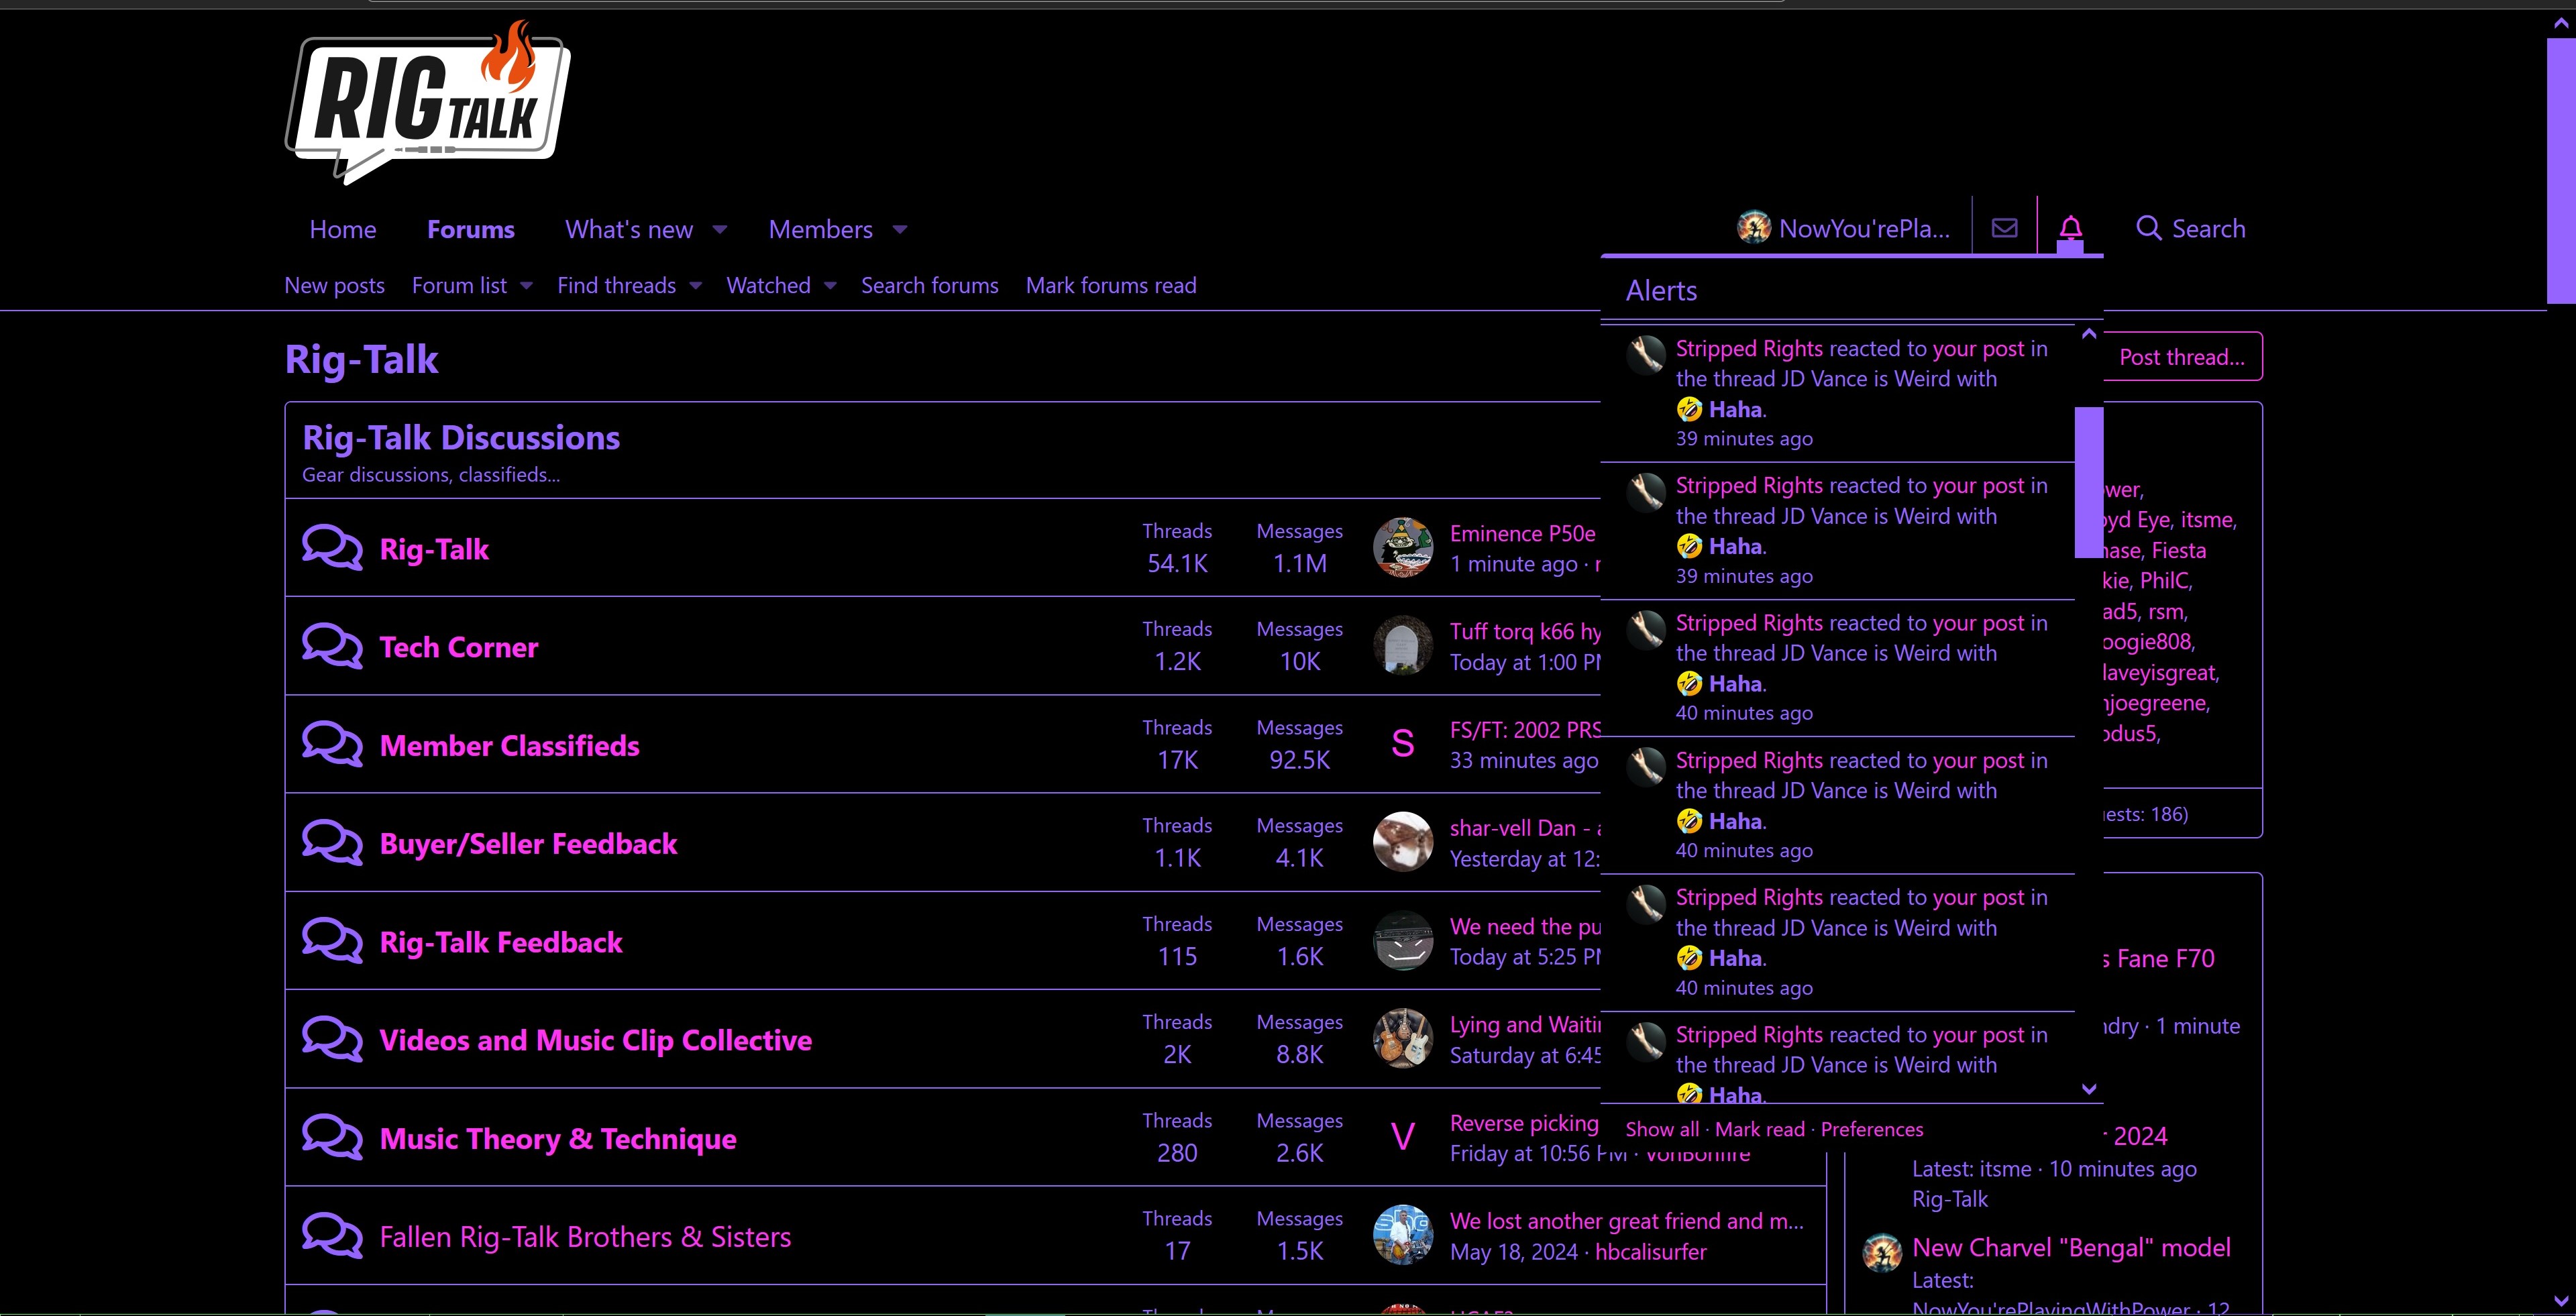This screenshot has height=1316, width=2576.
Task: Open avatar beside Eminence P50e post
Action: tap(1403, 547)
